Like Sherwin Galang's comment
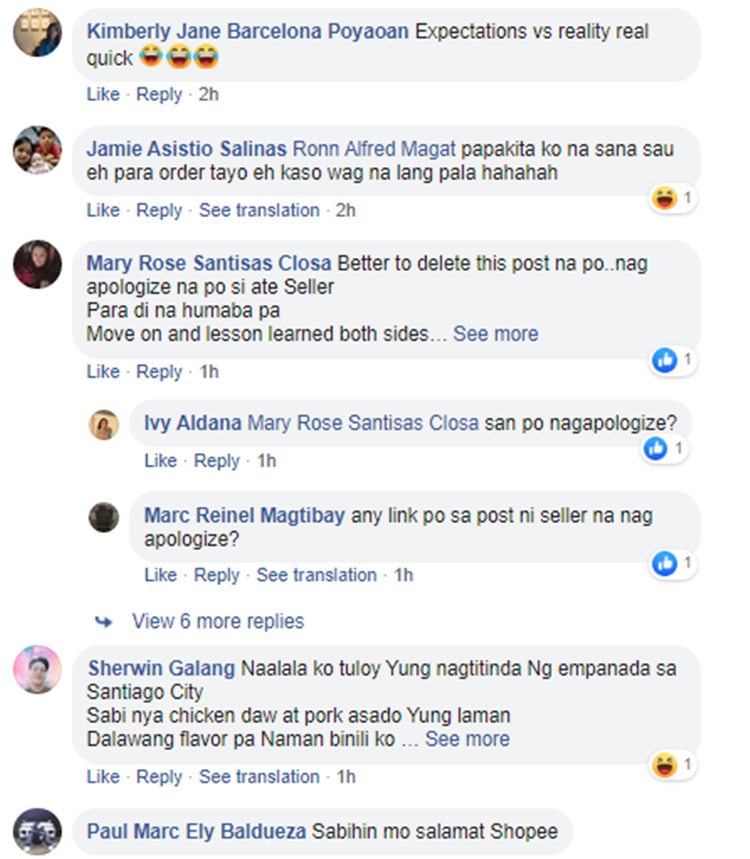The height and width of the screenshot is (859, 750). tap(103, 777)
